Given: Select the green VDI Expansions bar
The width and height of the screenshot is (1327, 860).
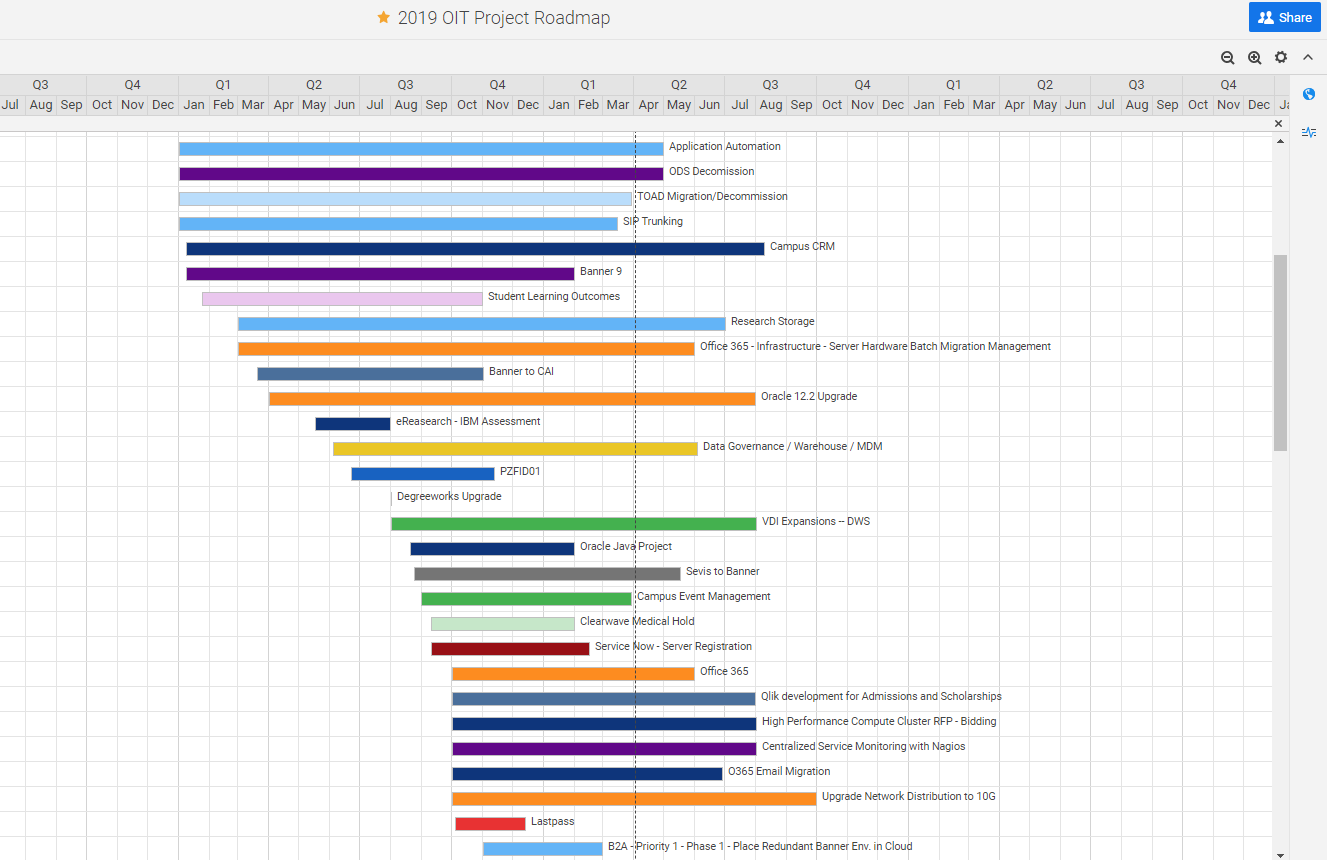Looking at the screenshot, I should point(574,524).
